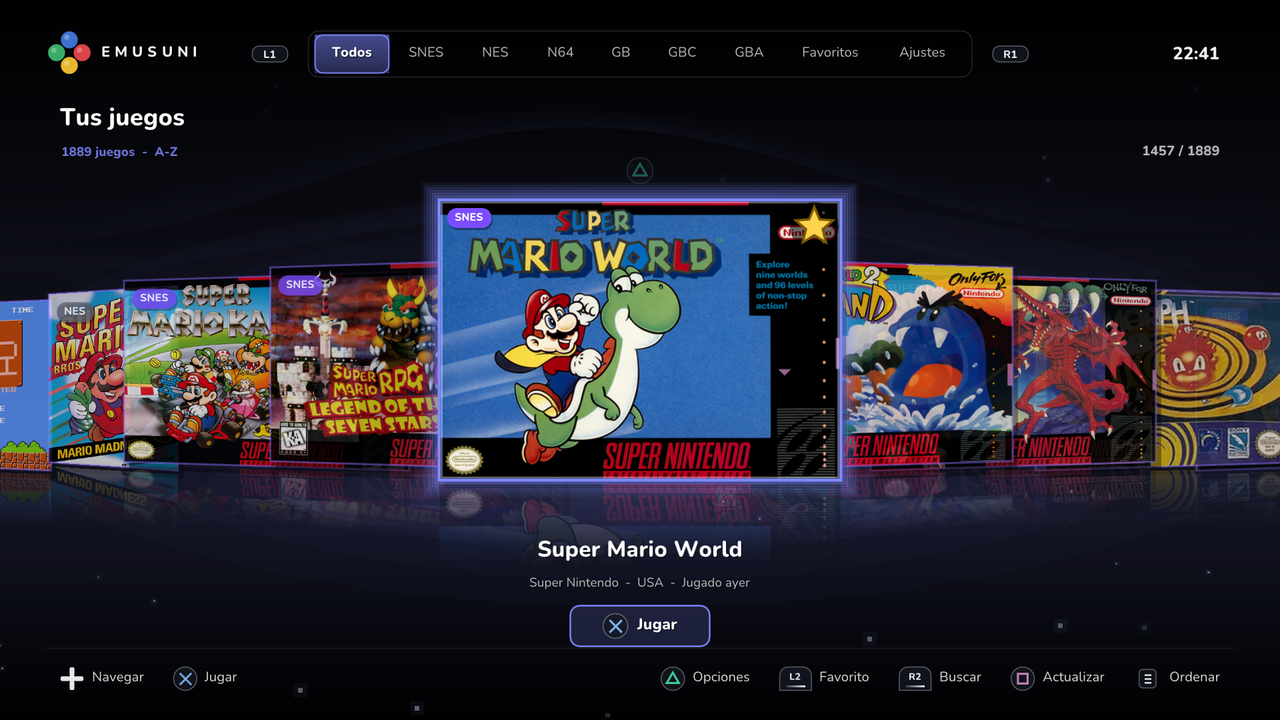
Task: Click the Super Mario World title text
Action: 640,549
